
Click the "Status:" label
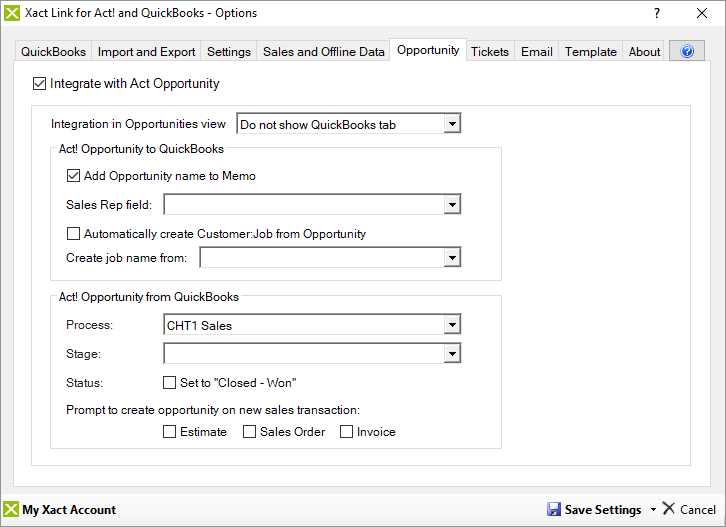click(84, 383)
